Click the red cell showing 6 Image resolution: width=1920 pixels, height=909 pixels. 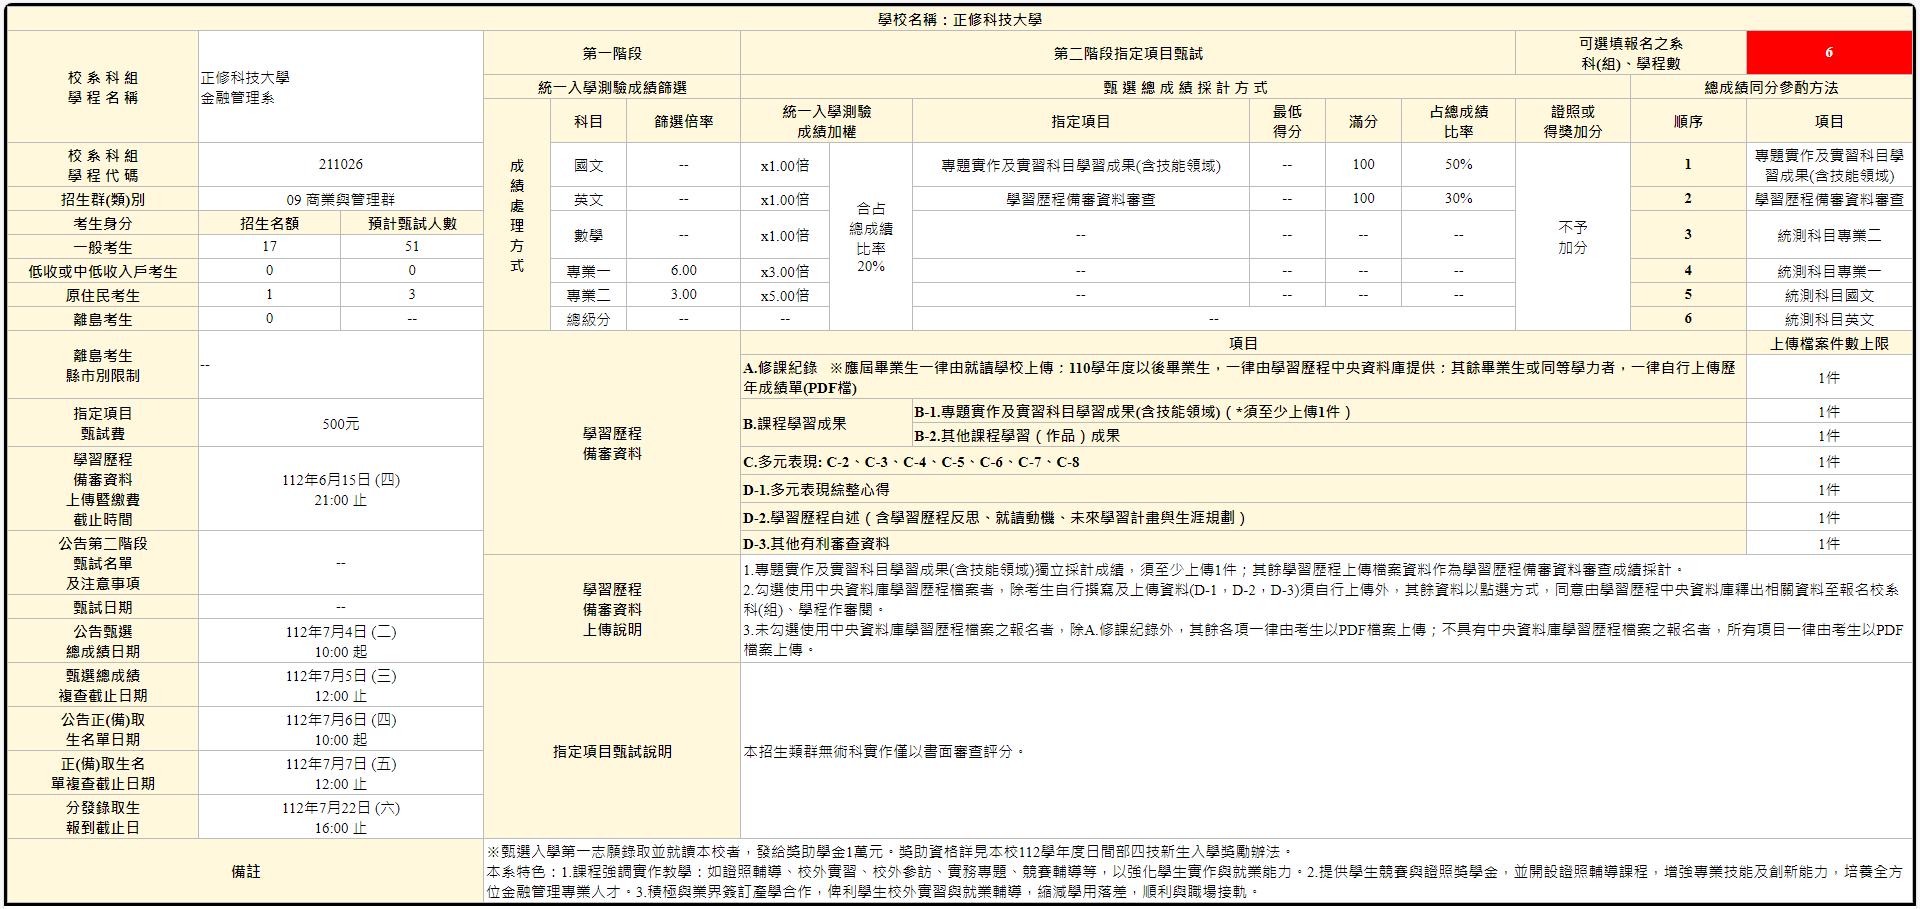(1828, 52)
